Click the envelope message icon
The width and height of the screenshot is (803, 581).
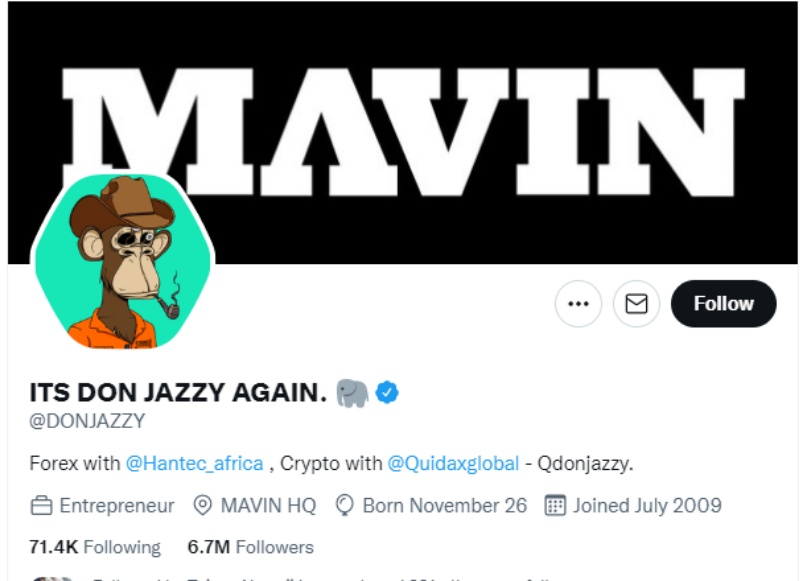pyautogui.click(x=636, y=304)
